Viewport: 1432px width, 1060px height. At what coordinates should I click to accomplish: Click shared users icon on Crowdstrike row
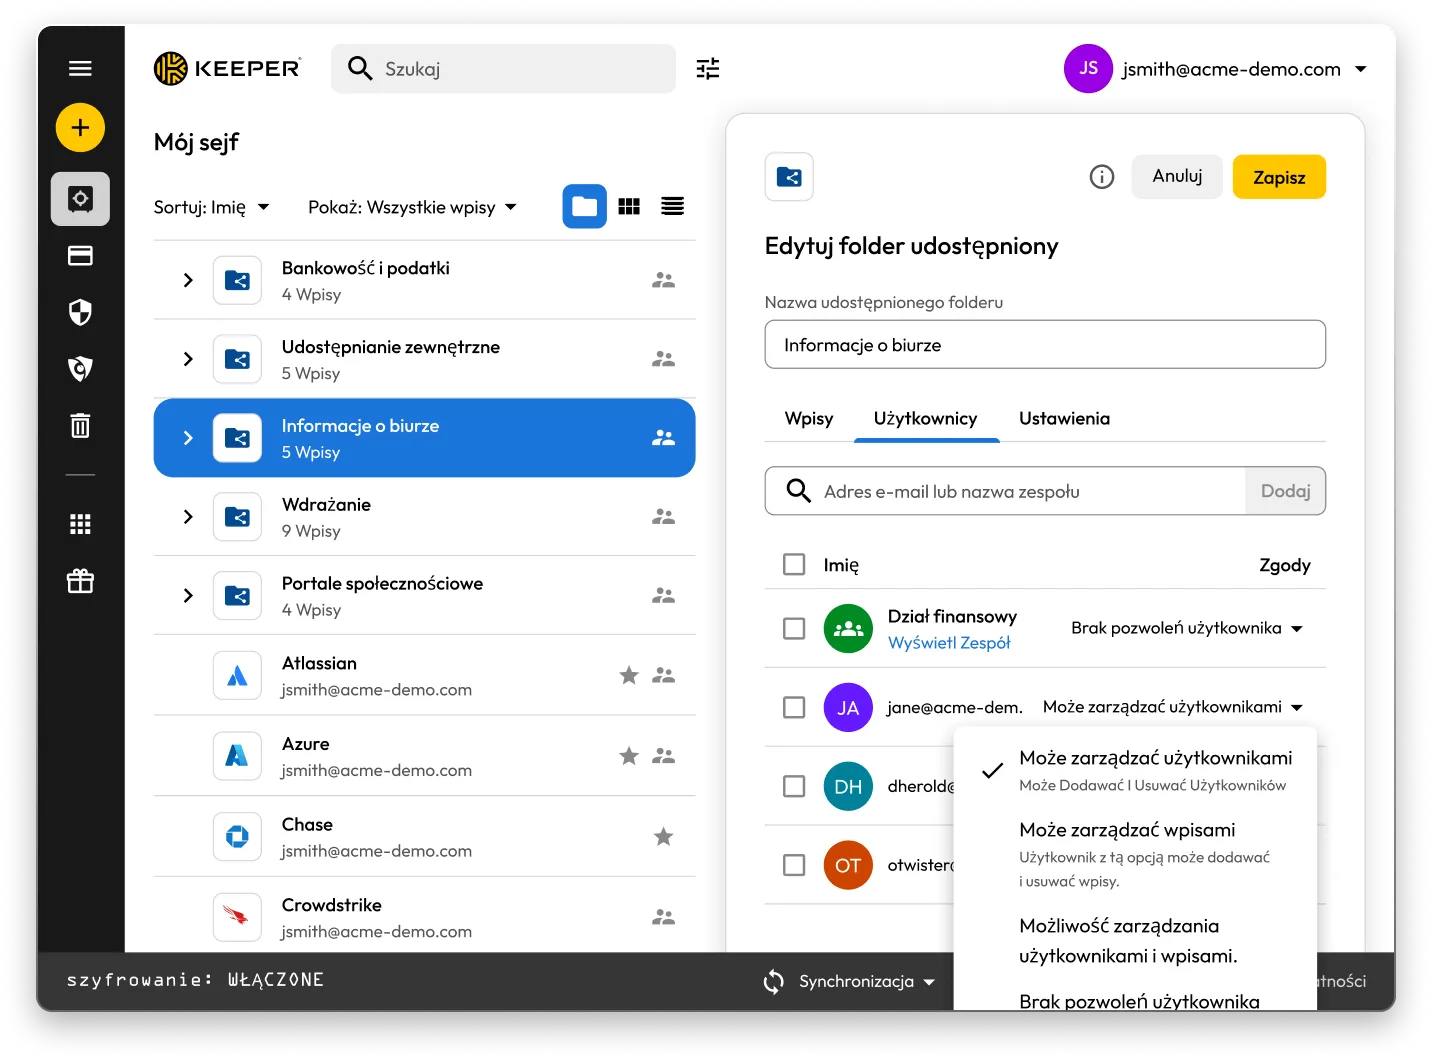click(663, 917)
